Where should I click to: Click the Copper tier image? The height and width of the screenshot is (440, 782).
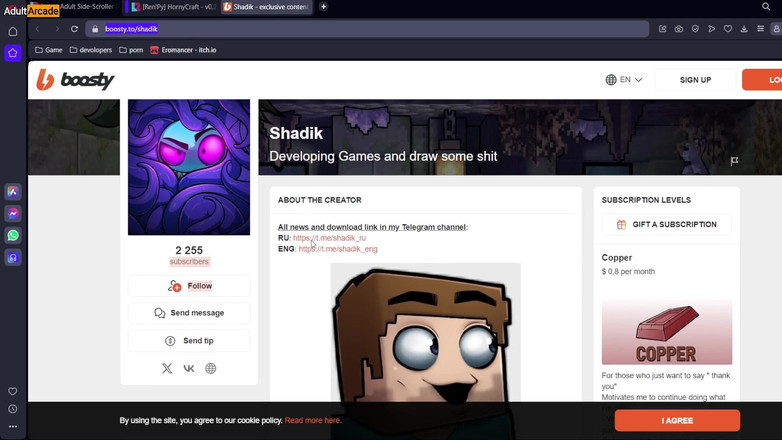[x=667, y=332]
